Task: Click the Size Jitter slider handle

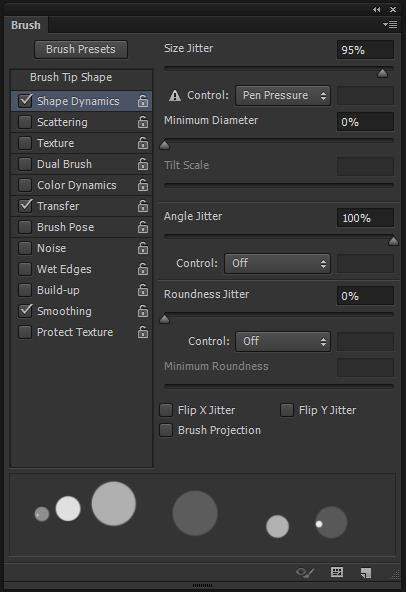Action: (382, 73)
